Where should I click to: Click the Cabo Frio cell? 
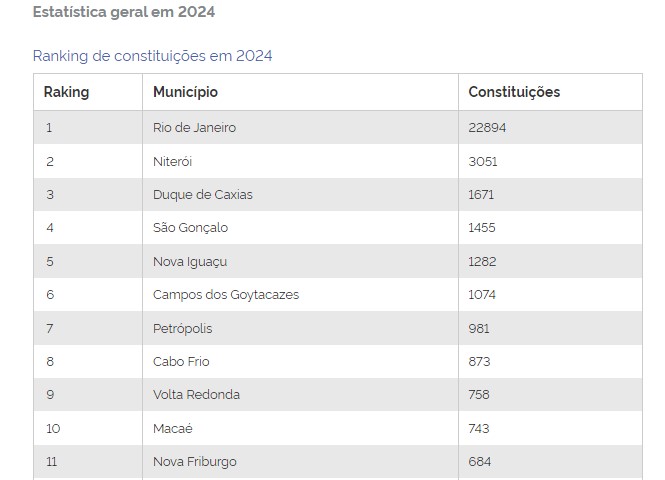300,361
